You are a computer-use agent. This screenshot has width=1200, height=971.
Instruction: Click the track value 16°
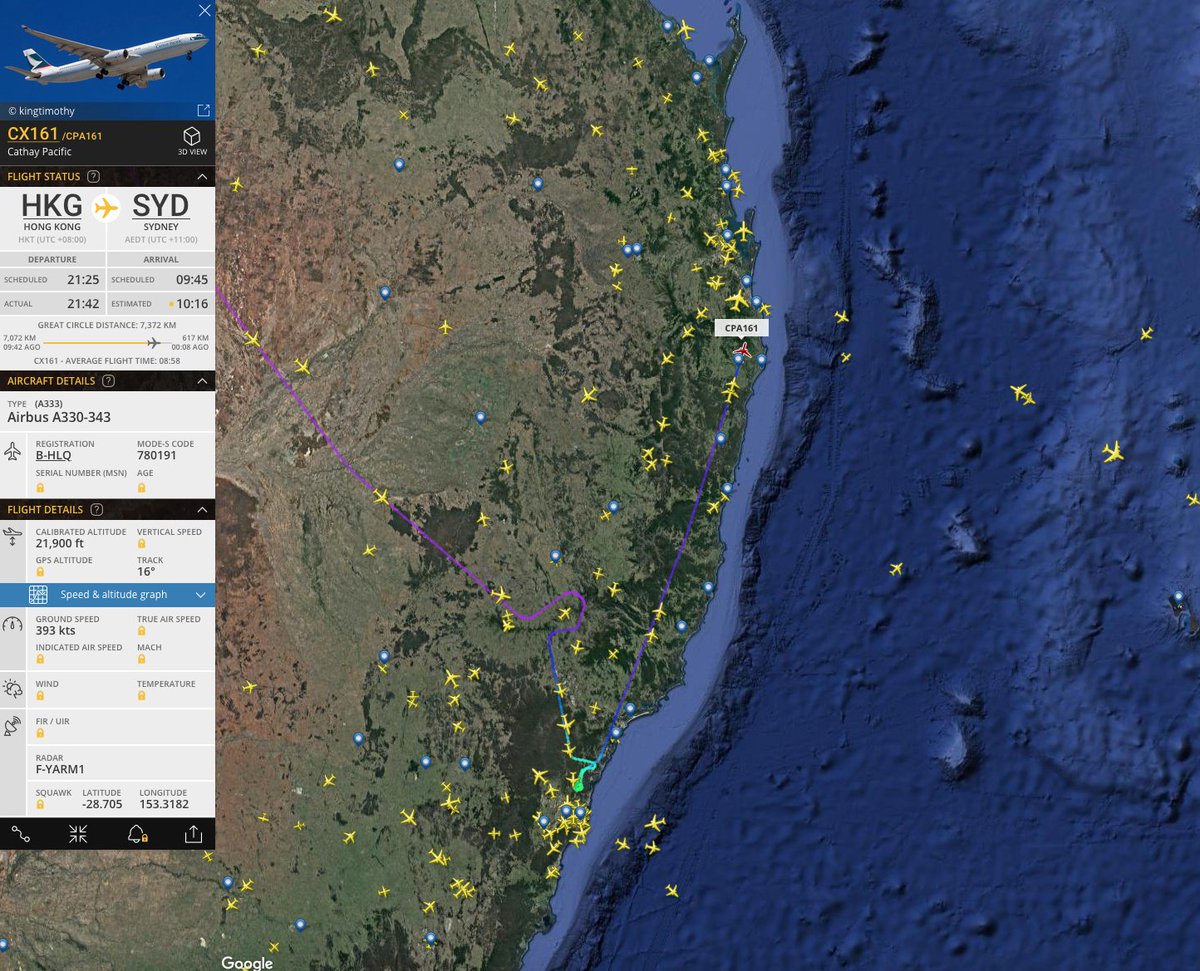[146, 572]
